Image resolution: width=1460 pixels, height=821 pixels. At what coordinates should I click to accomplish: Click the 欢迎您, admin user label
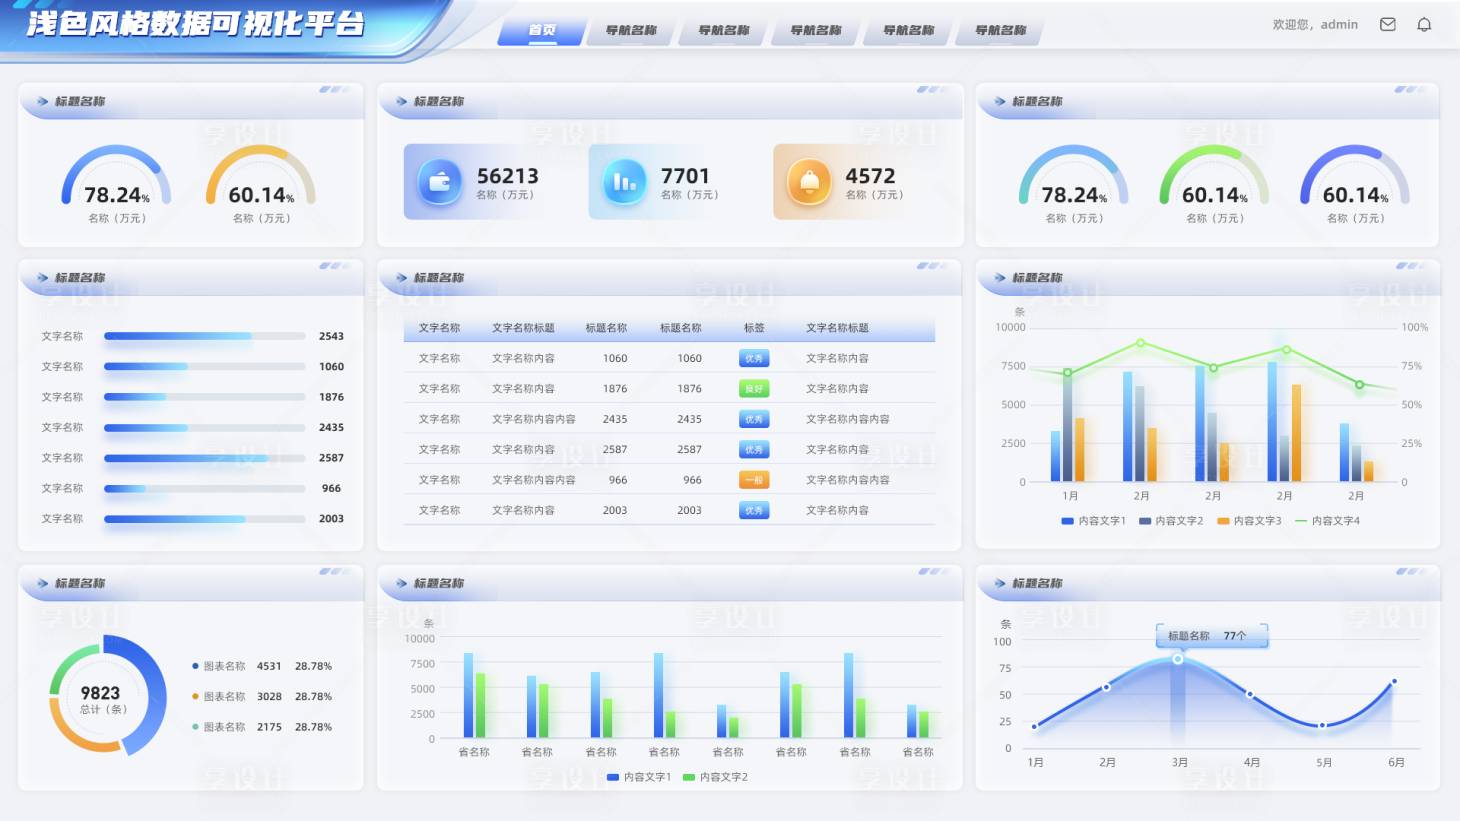pyautogui.click(x=1315, y=24)
